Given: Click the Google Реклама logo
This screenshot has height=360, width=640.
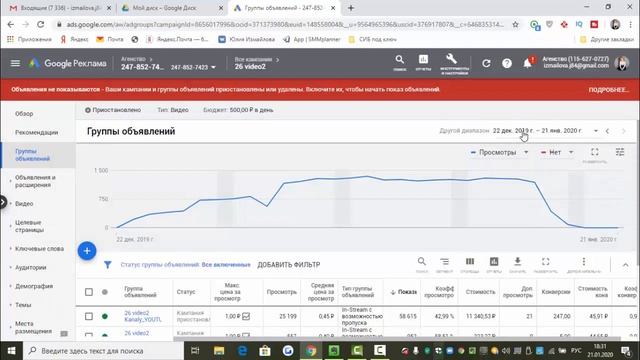Looking at the screenshot, I should pyautogui.click(x=68, y=63).
